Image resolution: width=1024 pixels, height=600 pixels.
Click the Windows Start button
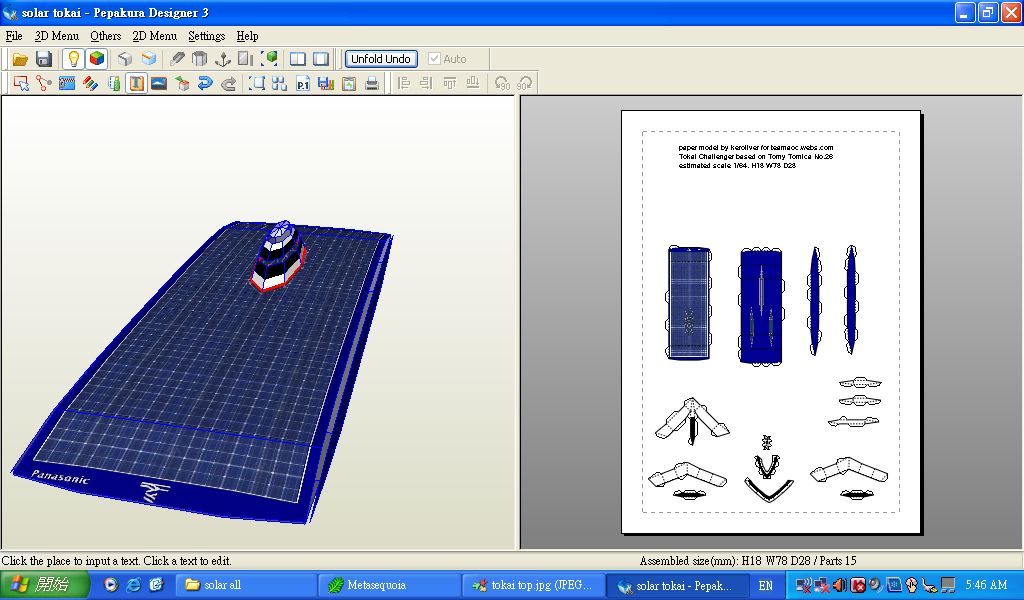pos(36,585)
